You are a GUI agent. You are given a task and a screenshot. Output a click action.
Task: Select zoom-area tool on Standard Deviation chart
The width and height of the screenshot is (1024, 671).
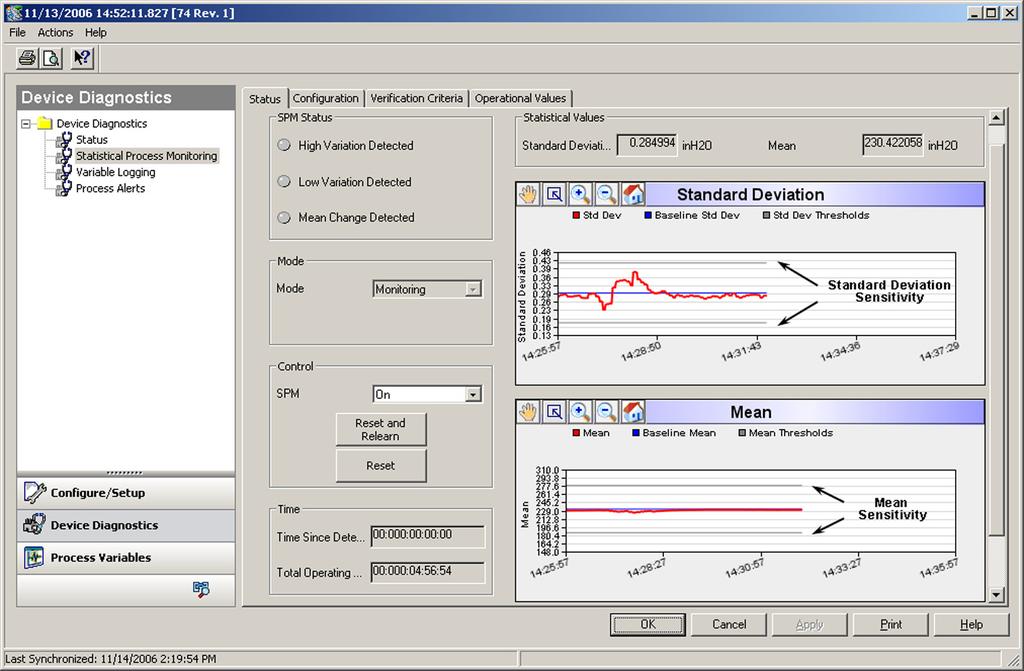click(554, 194)
